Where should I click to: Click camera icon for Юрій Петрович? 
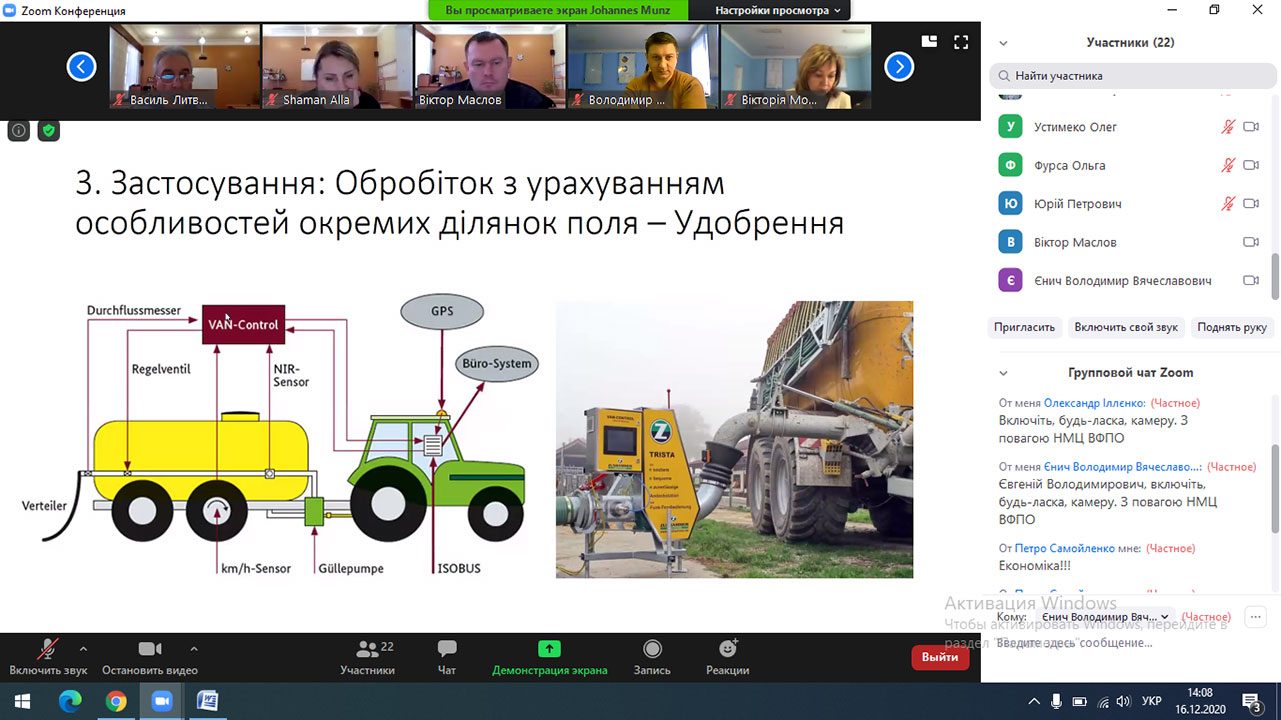click(1251, 204)
